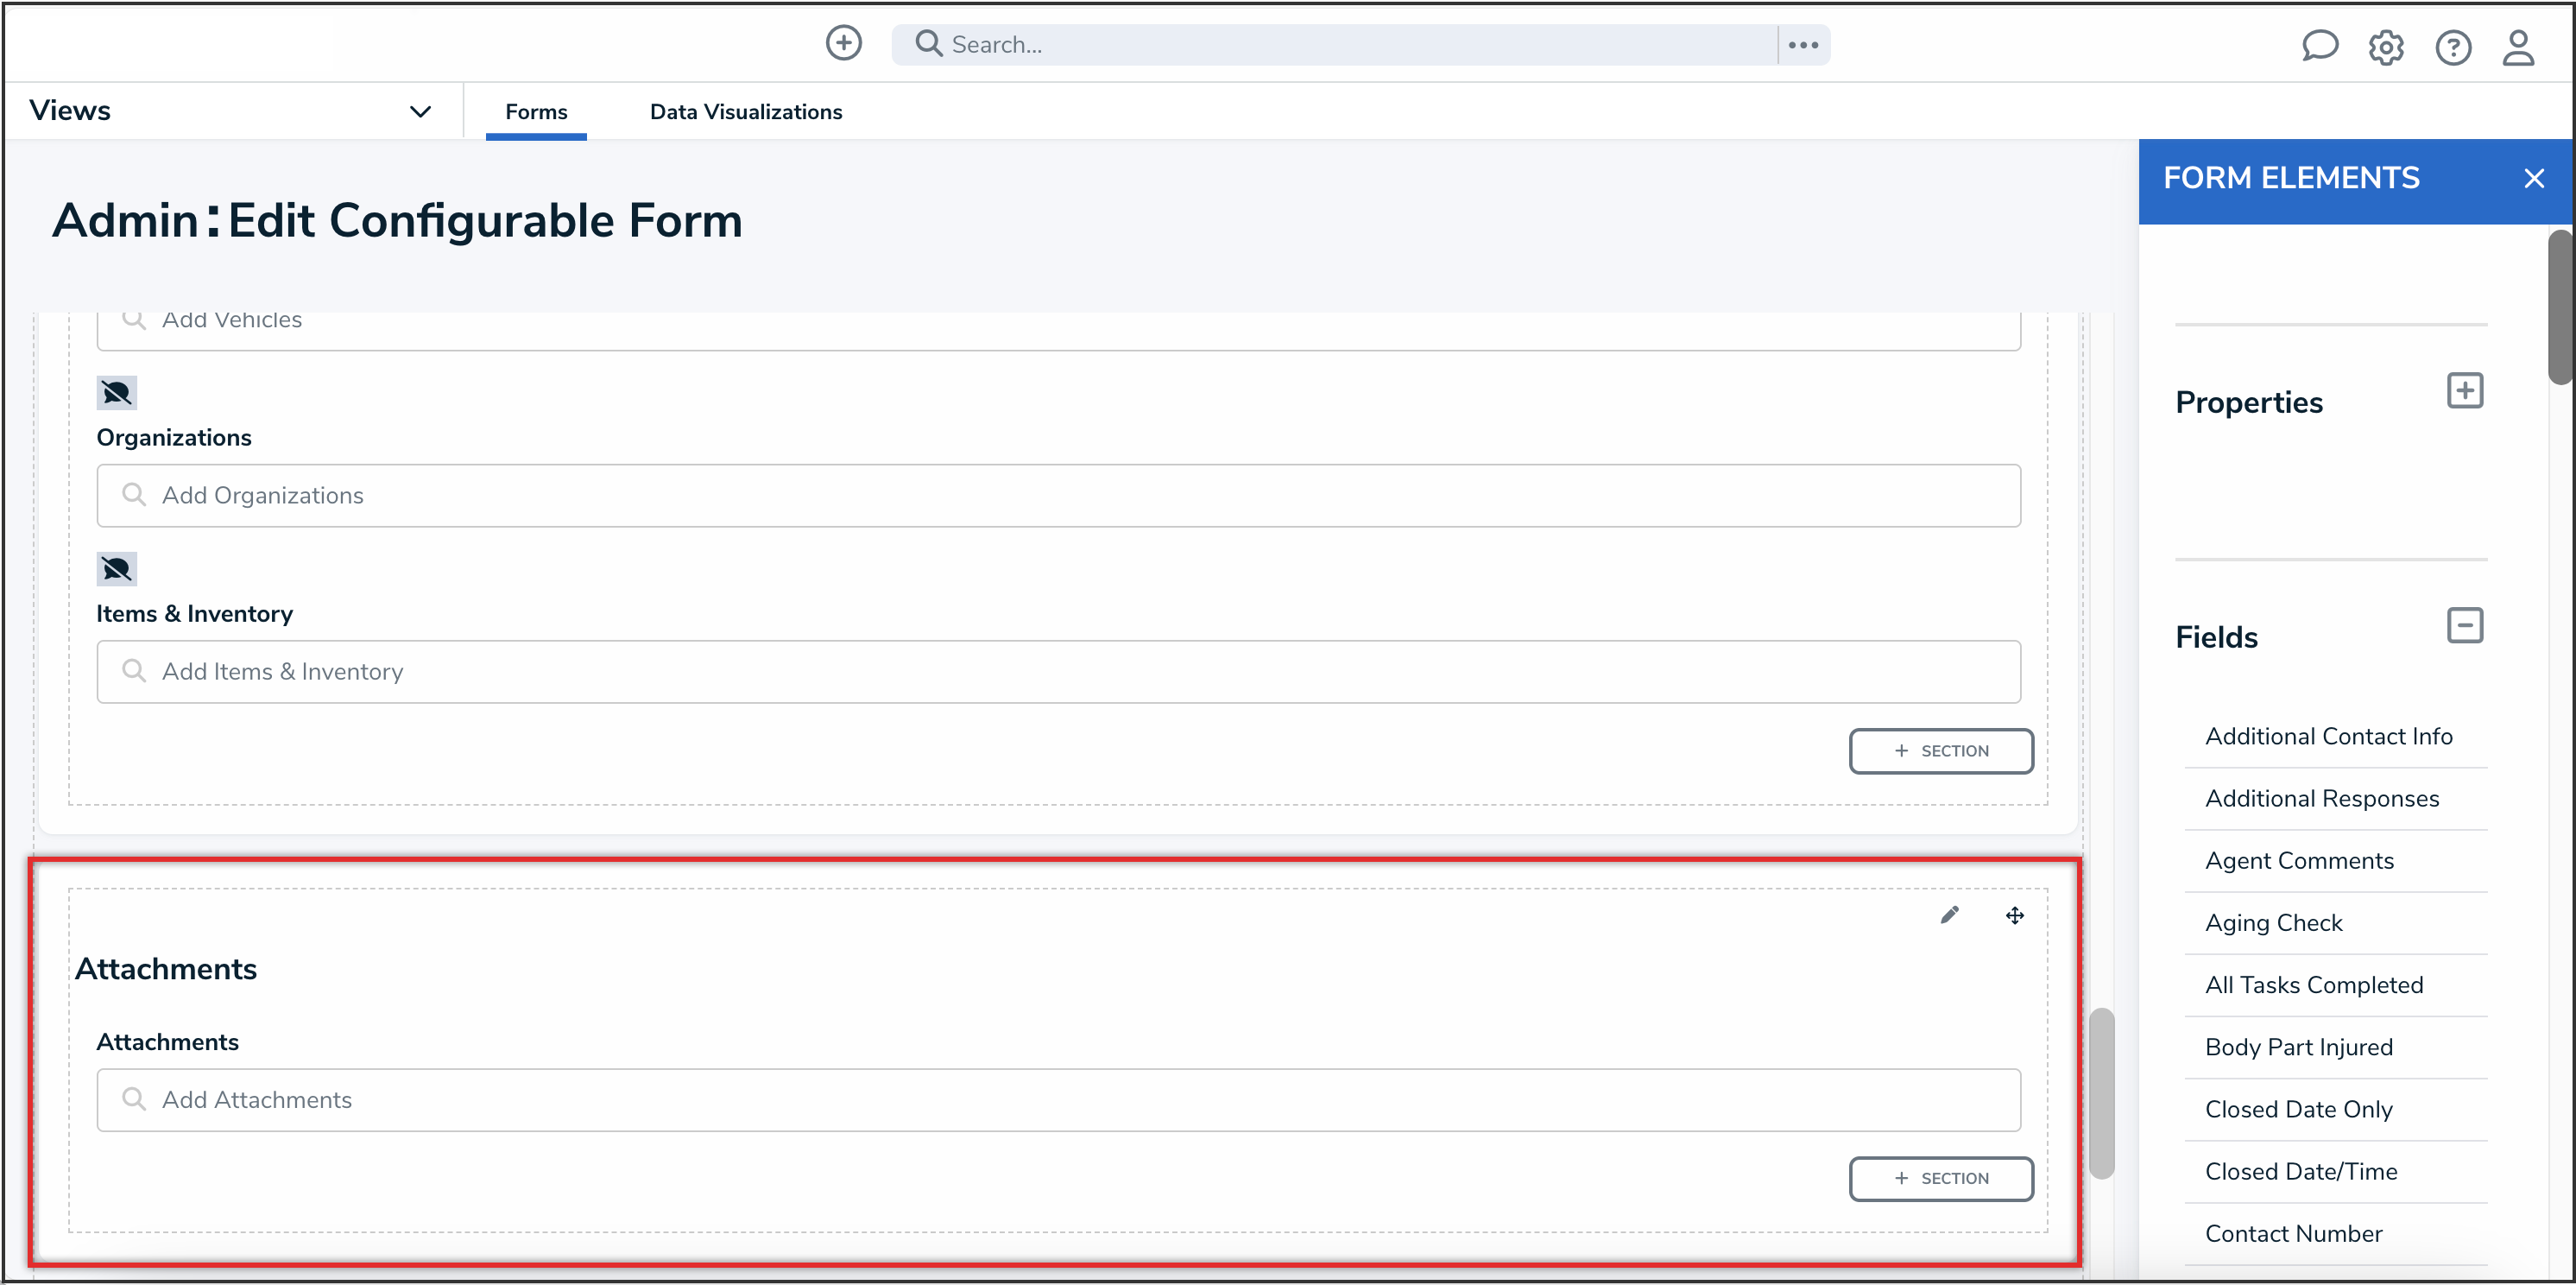Toggle visibility icon above Organizations
This screenshot has width=2576, height=1285.
(x=116, y=393)
